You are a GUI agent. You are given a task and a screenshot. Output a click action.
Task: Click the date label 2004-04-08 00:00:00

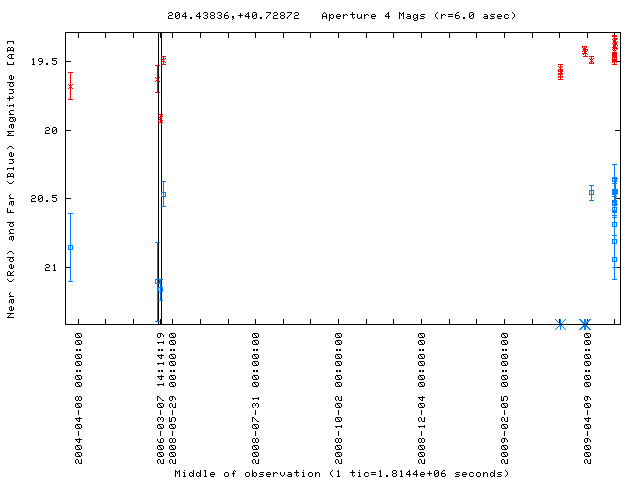tap(78, 398)
